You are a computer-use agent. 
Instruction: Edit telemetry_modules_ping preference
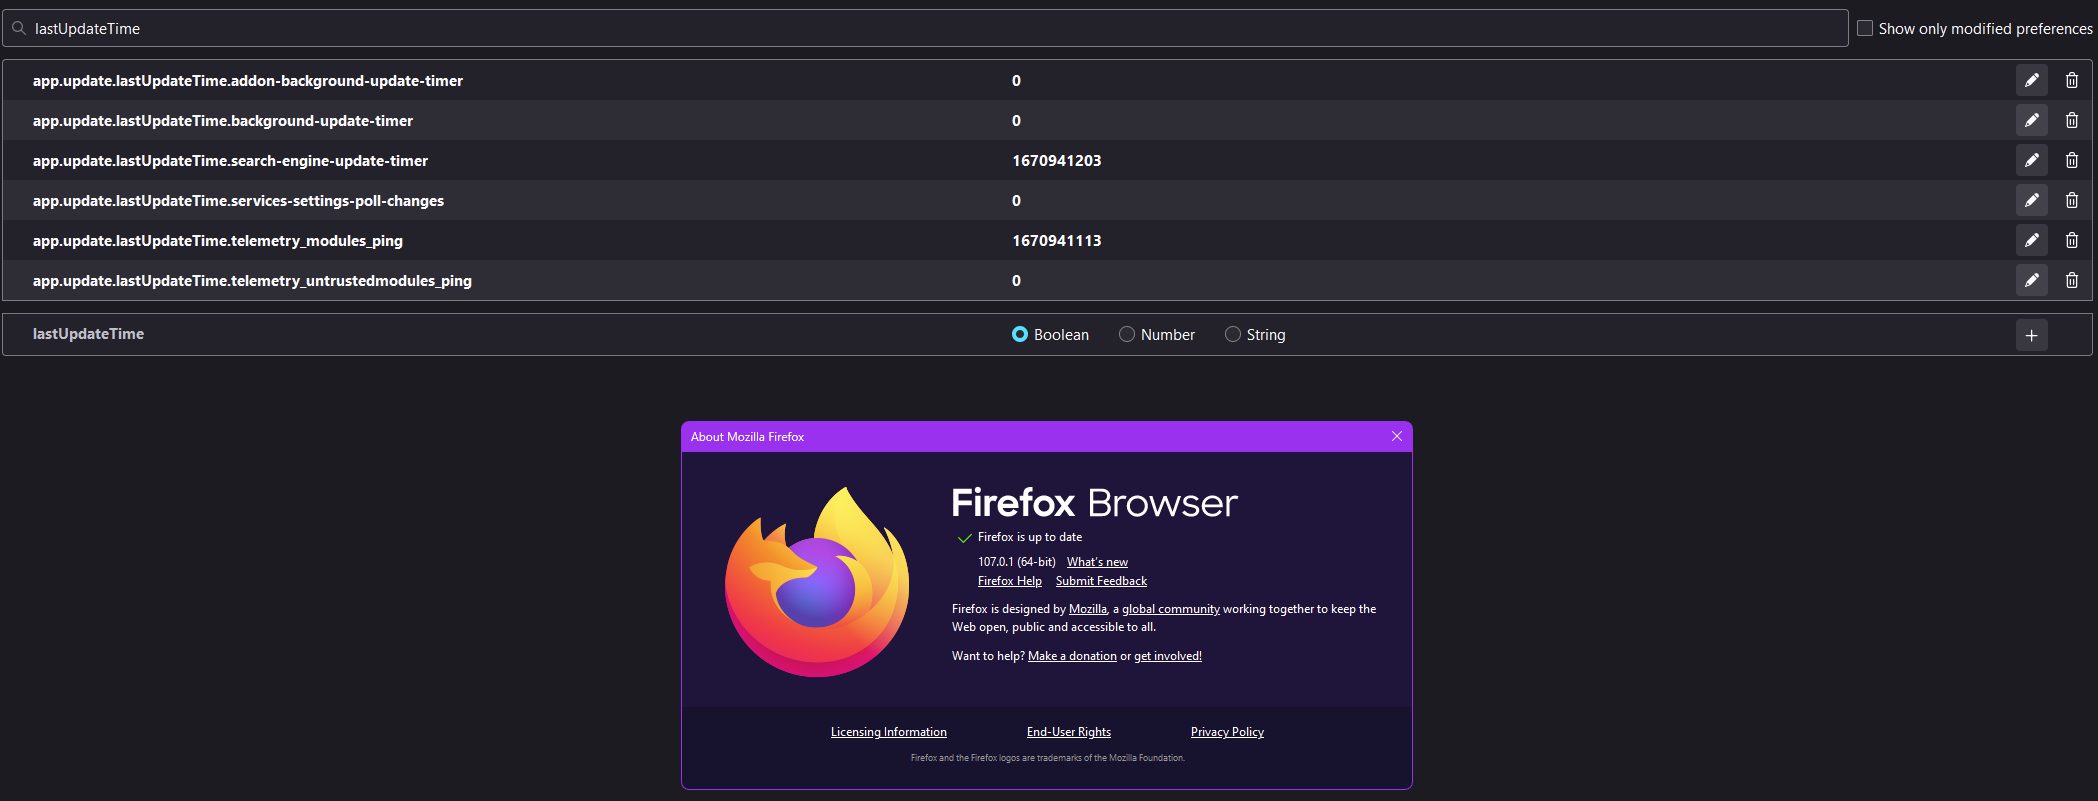point(2031,240)
